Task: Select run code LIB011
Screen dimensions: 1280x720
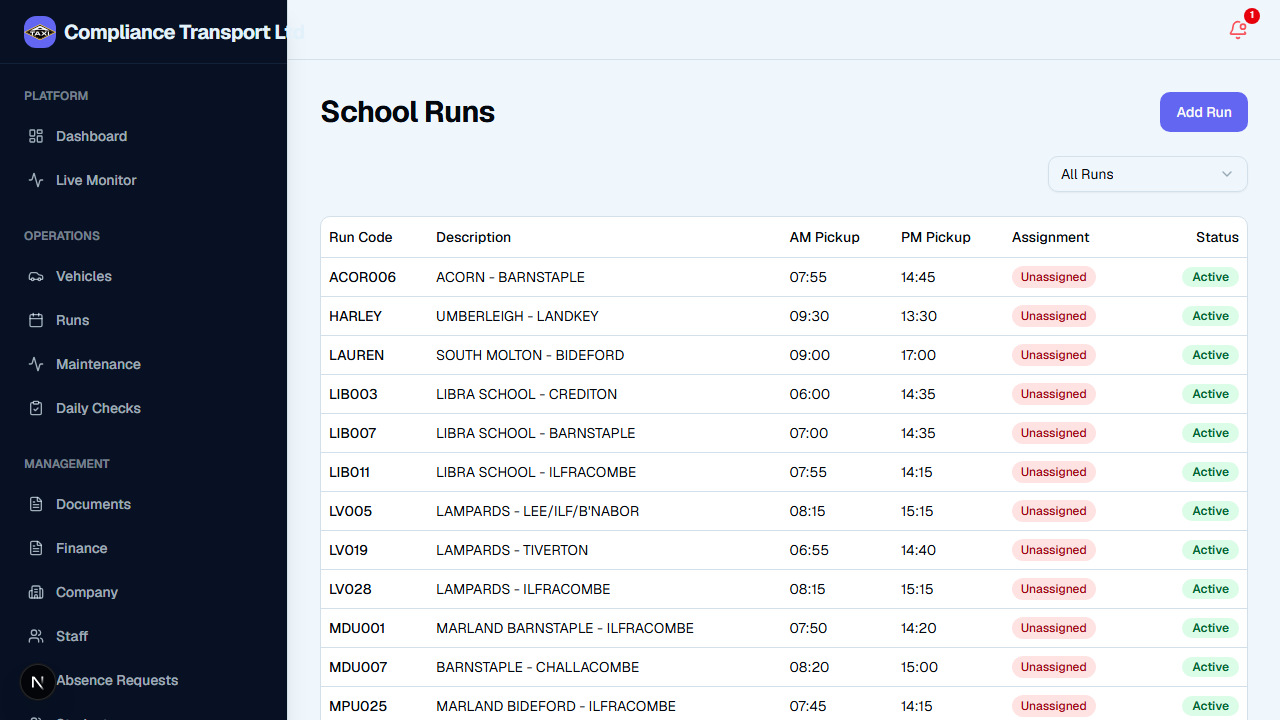Action: tap(350, 472)
